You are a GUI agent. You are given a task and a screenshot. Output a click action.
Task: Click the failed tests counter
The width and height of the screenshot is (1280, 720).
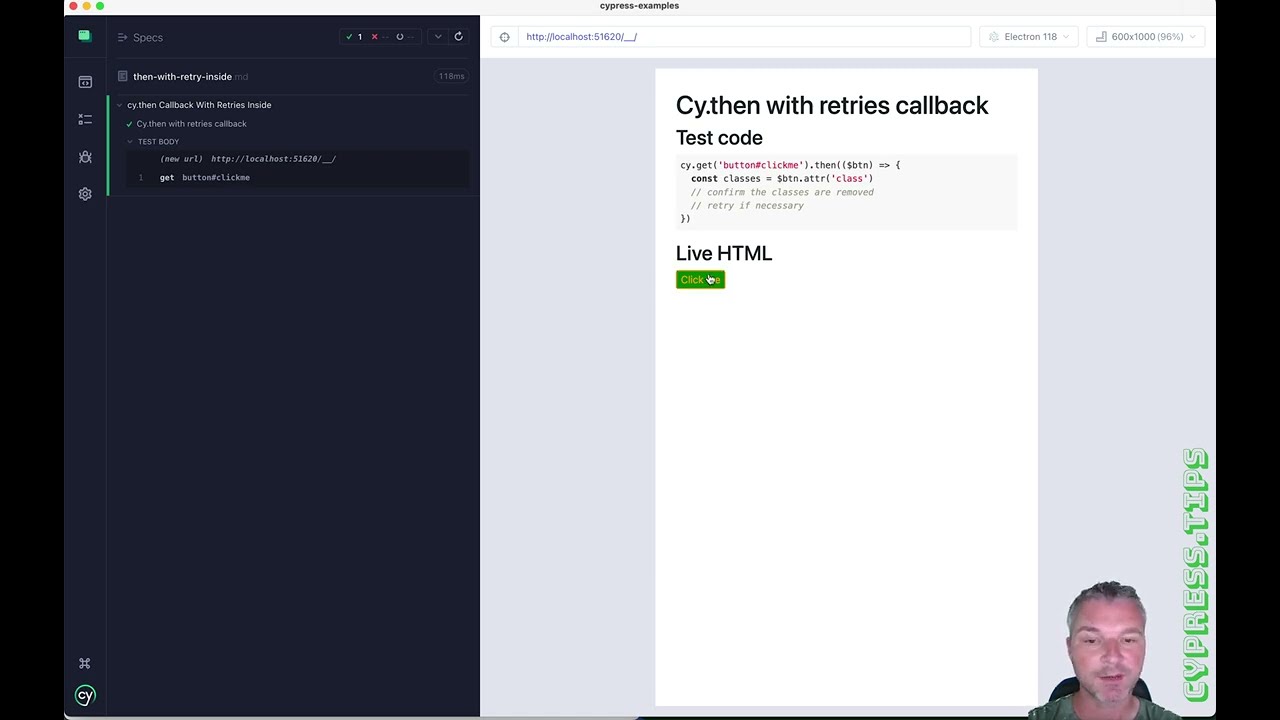pos(379,37)
